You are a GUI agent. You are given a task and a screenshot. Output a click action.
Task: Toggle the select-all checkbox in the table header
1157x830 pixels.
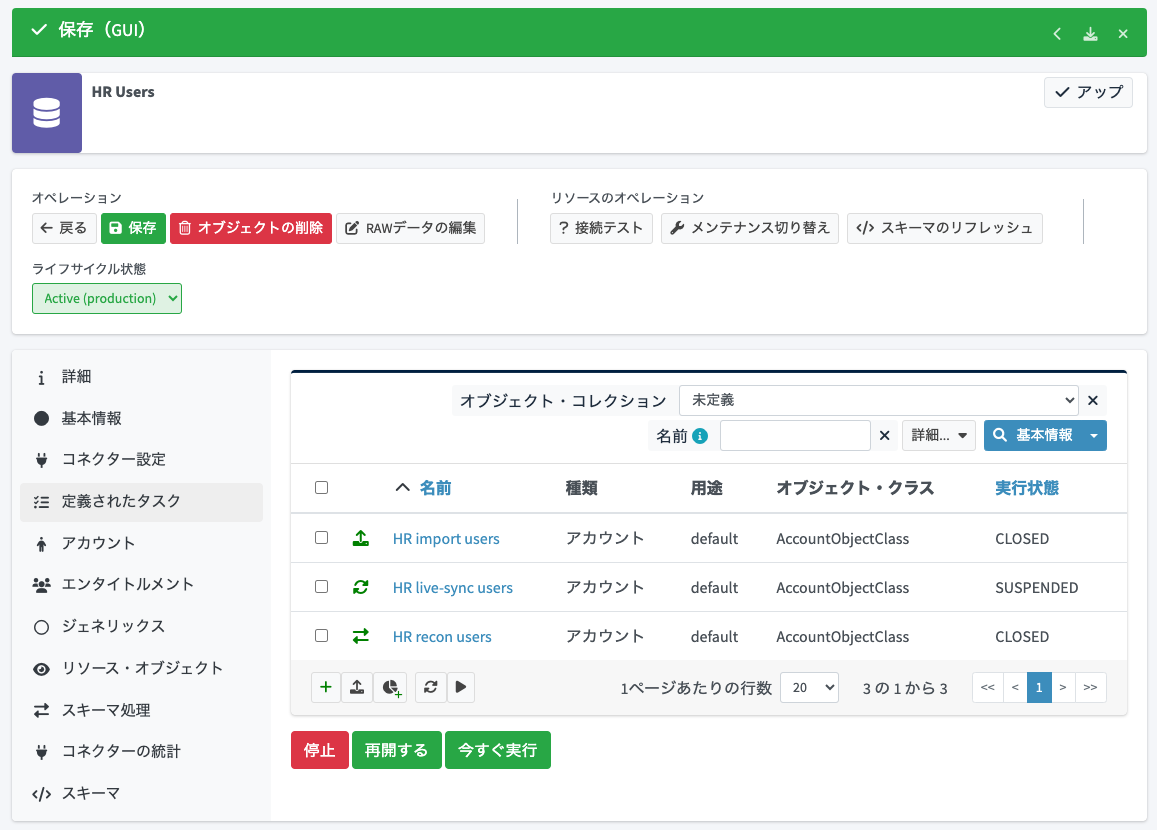321,488
